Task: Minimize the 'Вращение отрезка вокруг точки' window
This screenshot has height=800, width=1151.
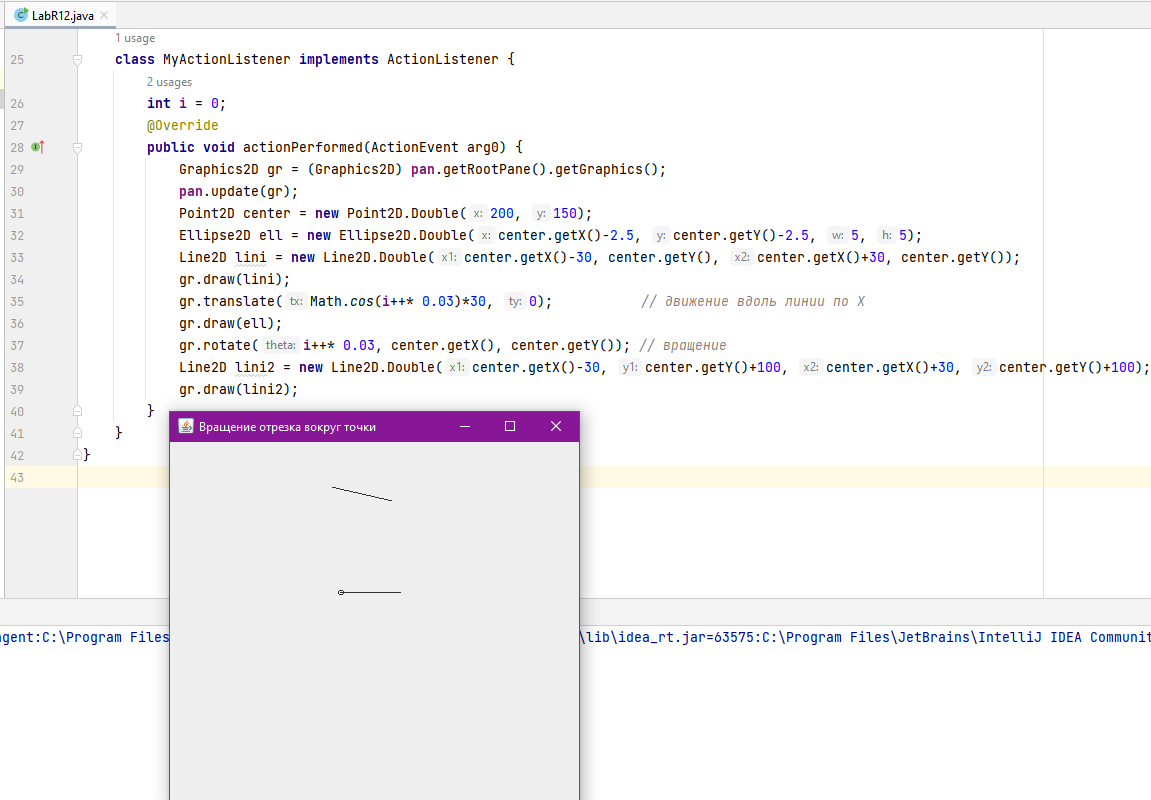Action: [x=465, y=426]
